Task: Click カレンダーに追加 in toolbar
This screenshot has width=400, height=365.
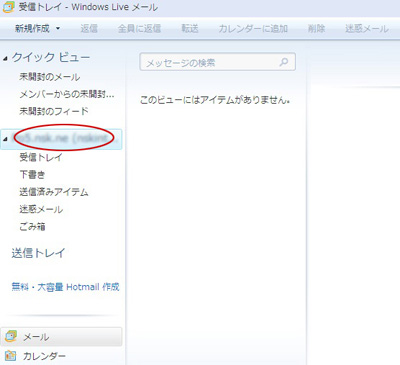Action: click(253, 28)
